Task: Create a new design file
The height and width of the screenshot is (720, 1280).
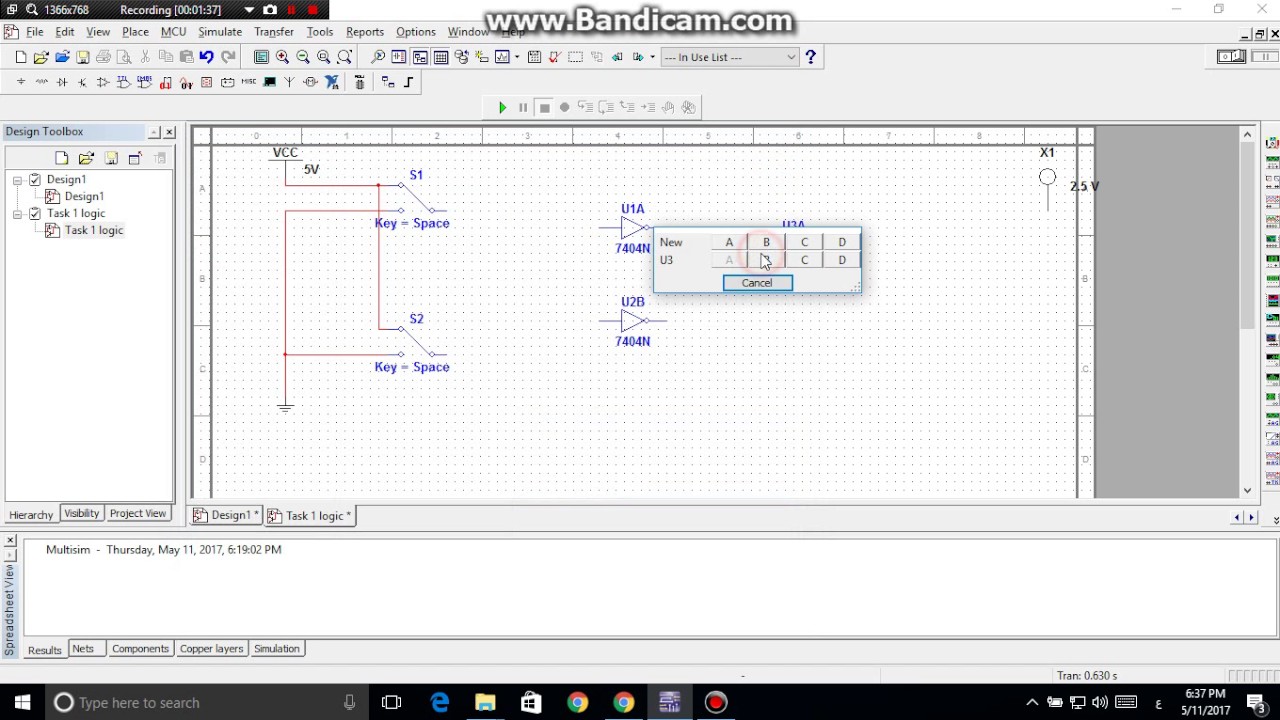Action: click(21, 57)
